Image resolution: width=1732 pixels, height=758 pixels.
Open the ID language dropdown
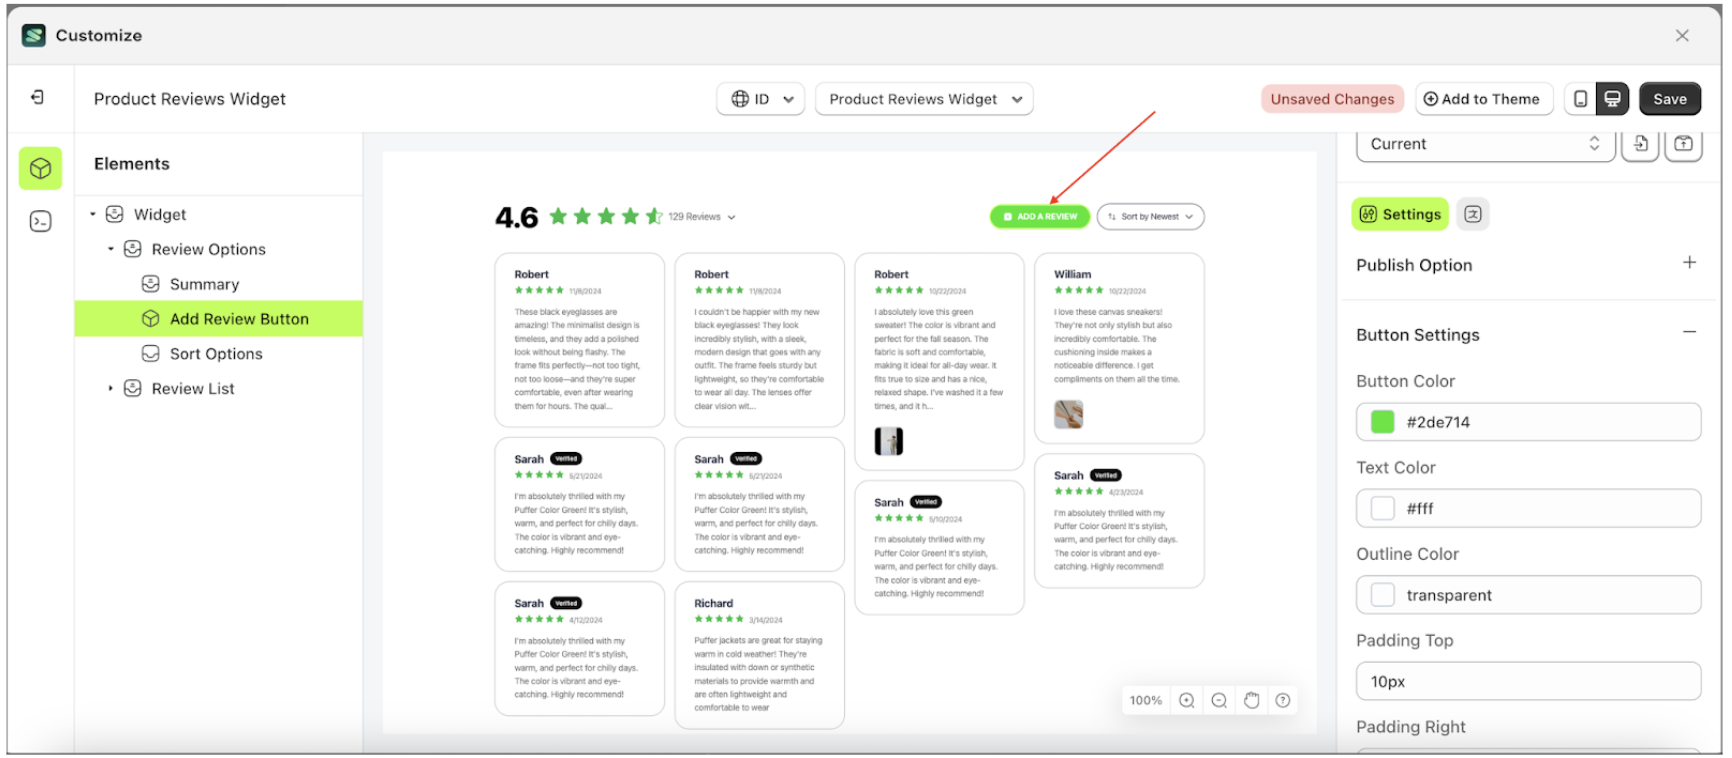point(761,99)
